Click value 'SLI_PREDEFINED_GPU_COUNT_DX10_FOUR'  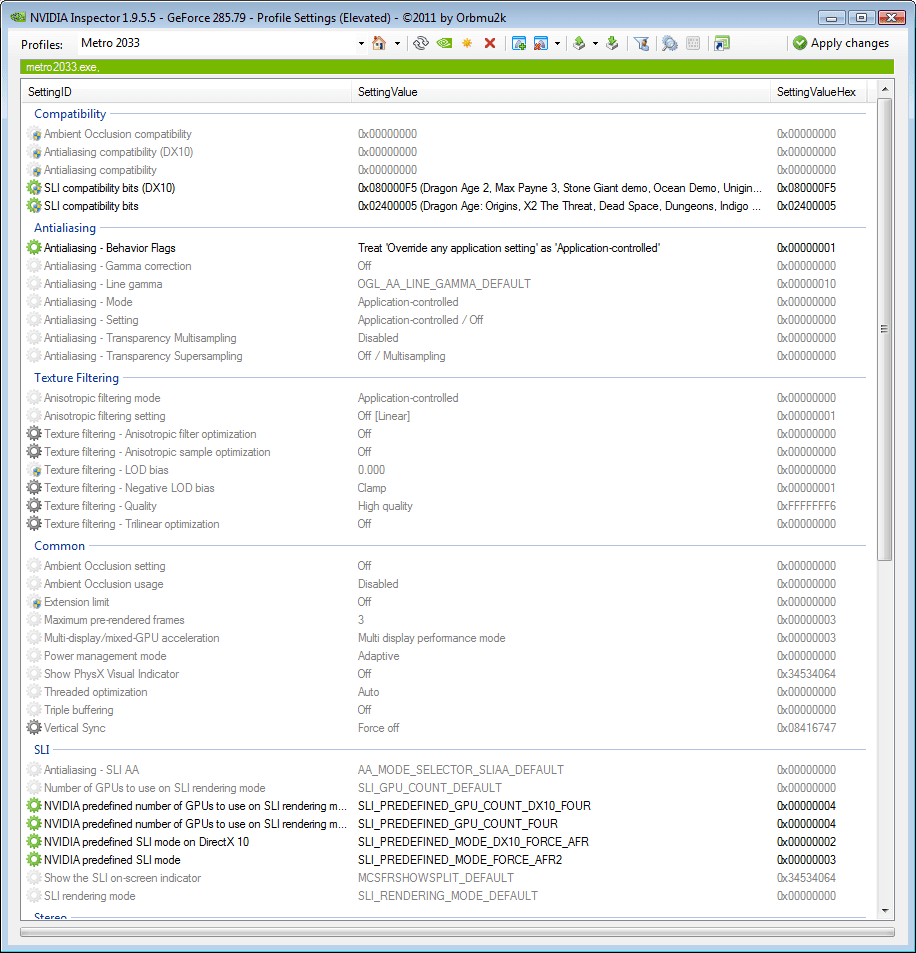474,806
